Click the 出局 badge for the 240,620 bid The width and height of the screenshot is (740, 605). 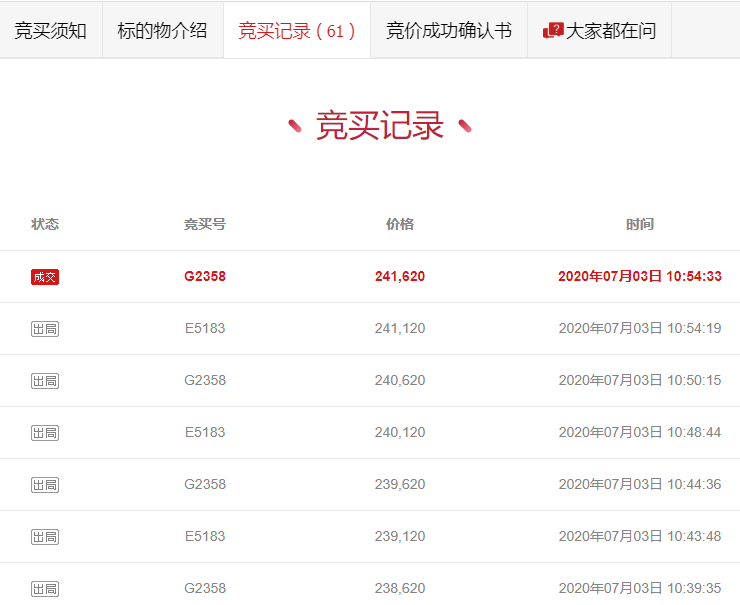(45, 381)
